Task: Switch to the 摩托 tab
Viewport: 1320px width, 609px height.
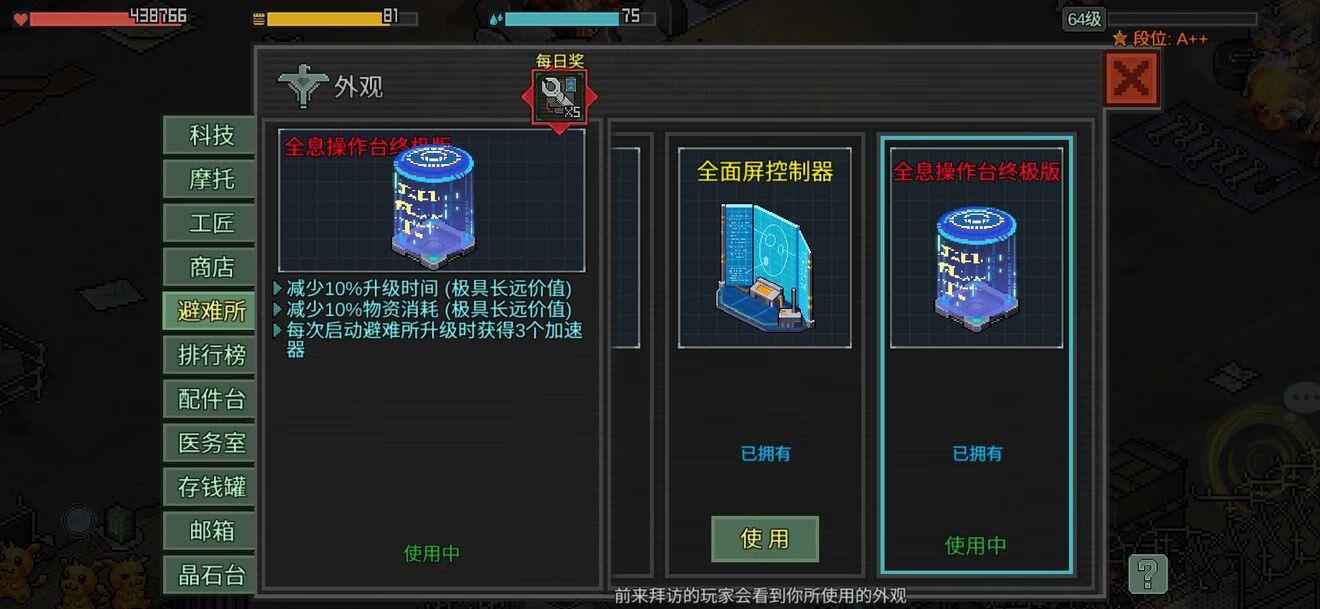Action: tap(211, 179)
